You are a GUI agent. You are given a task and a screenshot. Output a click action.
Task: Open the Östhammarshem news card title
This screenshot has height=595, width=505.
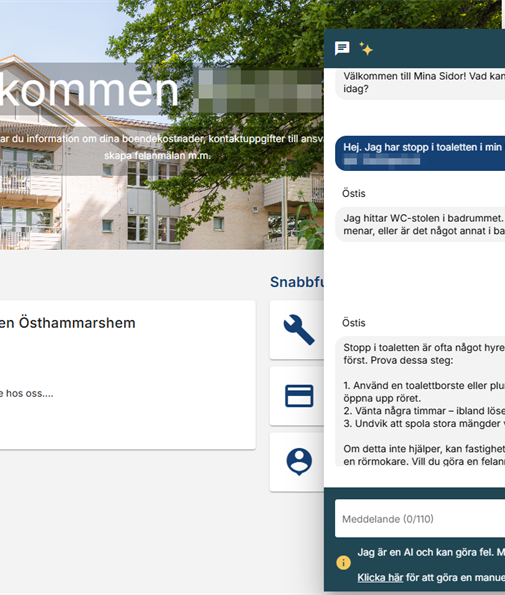(x=68, y=323)
